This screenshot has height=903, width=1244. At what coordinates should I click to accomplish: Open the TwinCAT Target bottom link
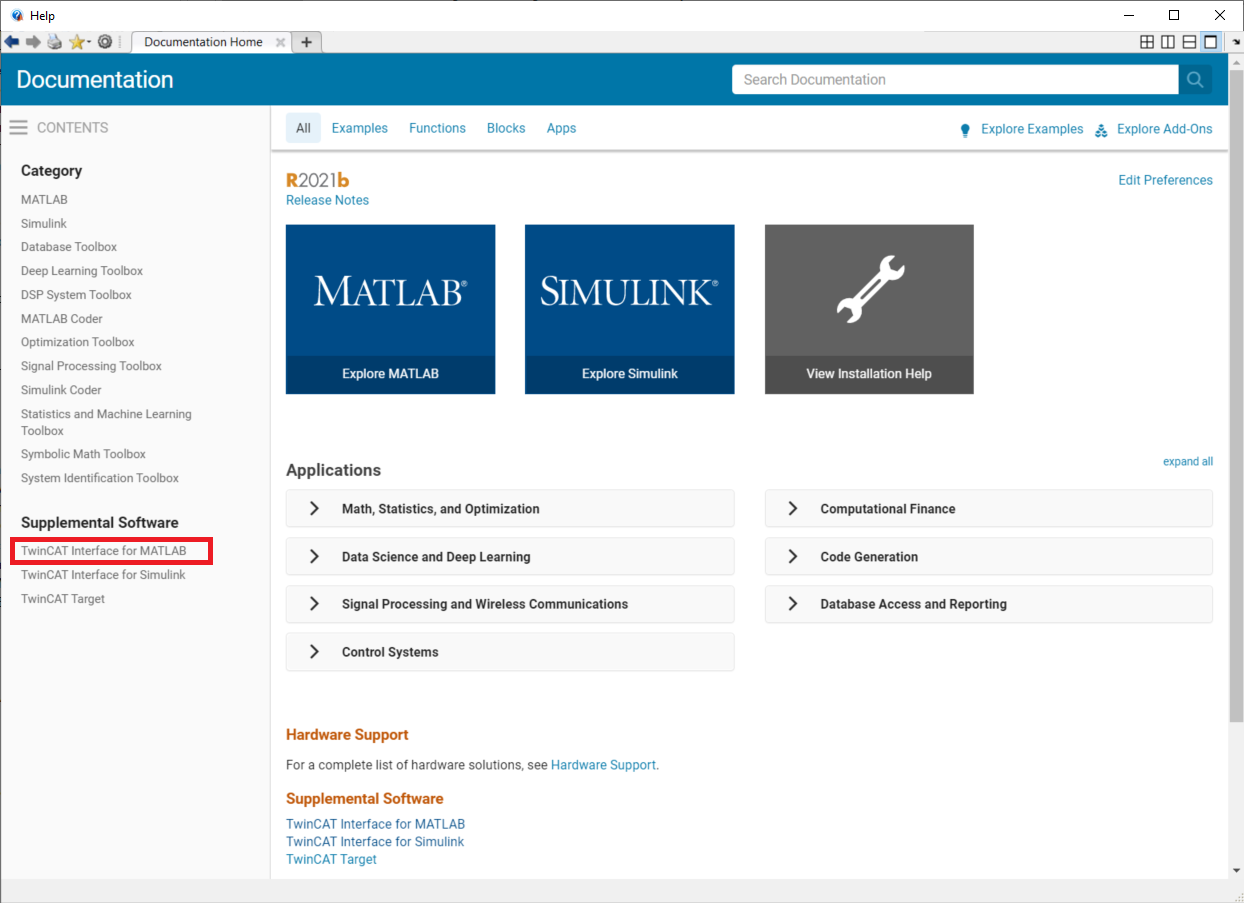pyautogui.click(x=331, y=859)
